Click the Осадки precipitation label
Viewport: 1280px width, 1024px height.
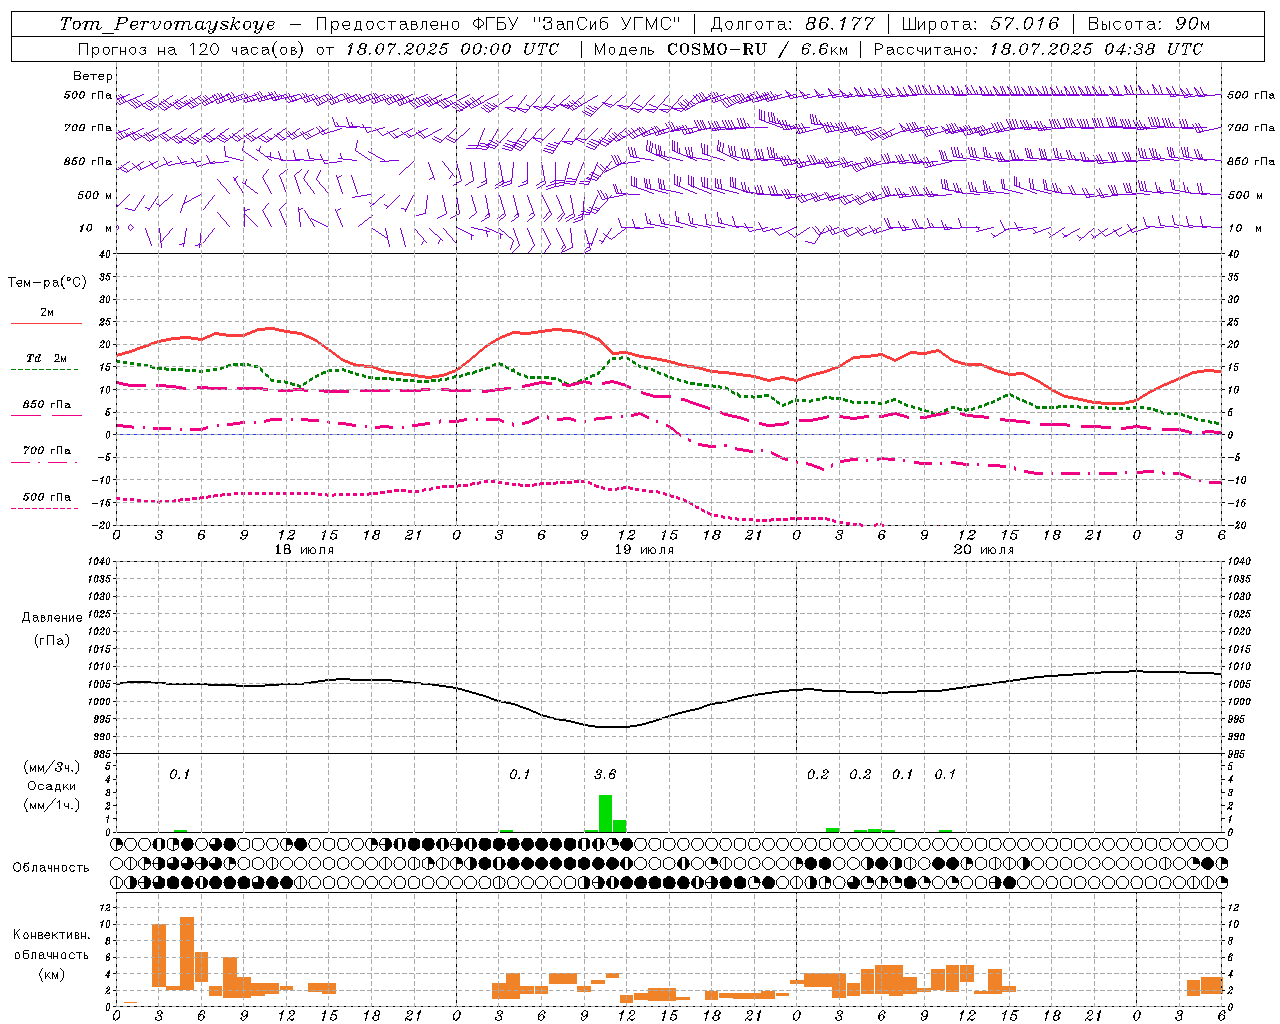click(51, 786)
